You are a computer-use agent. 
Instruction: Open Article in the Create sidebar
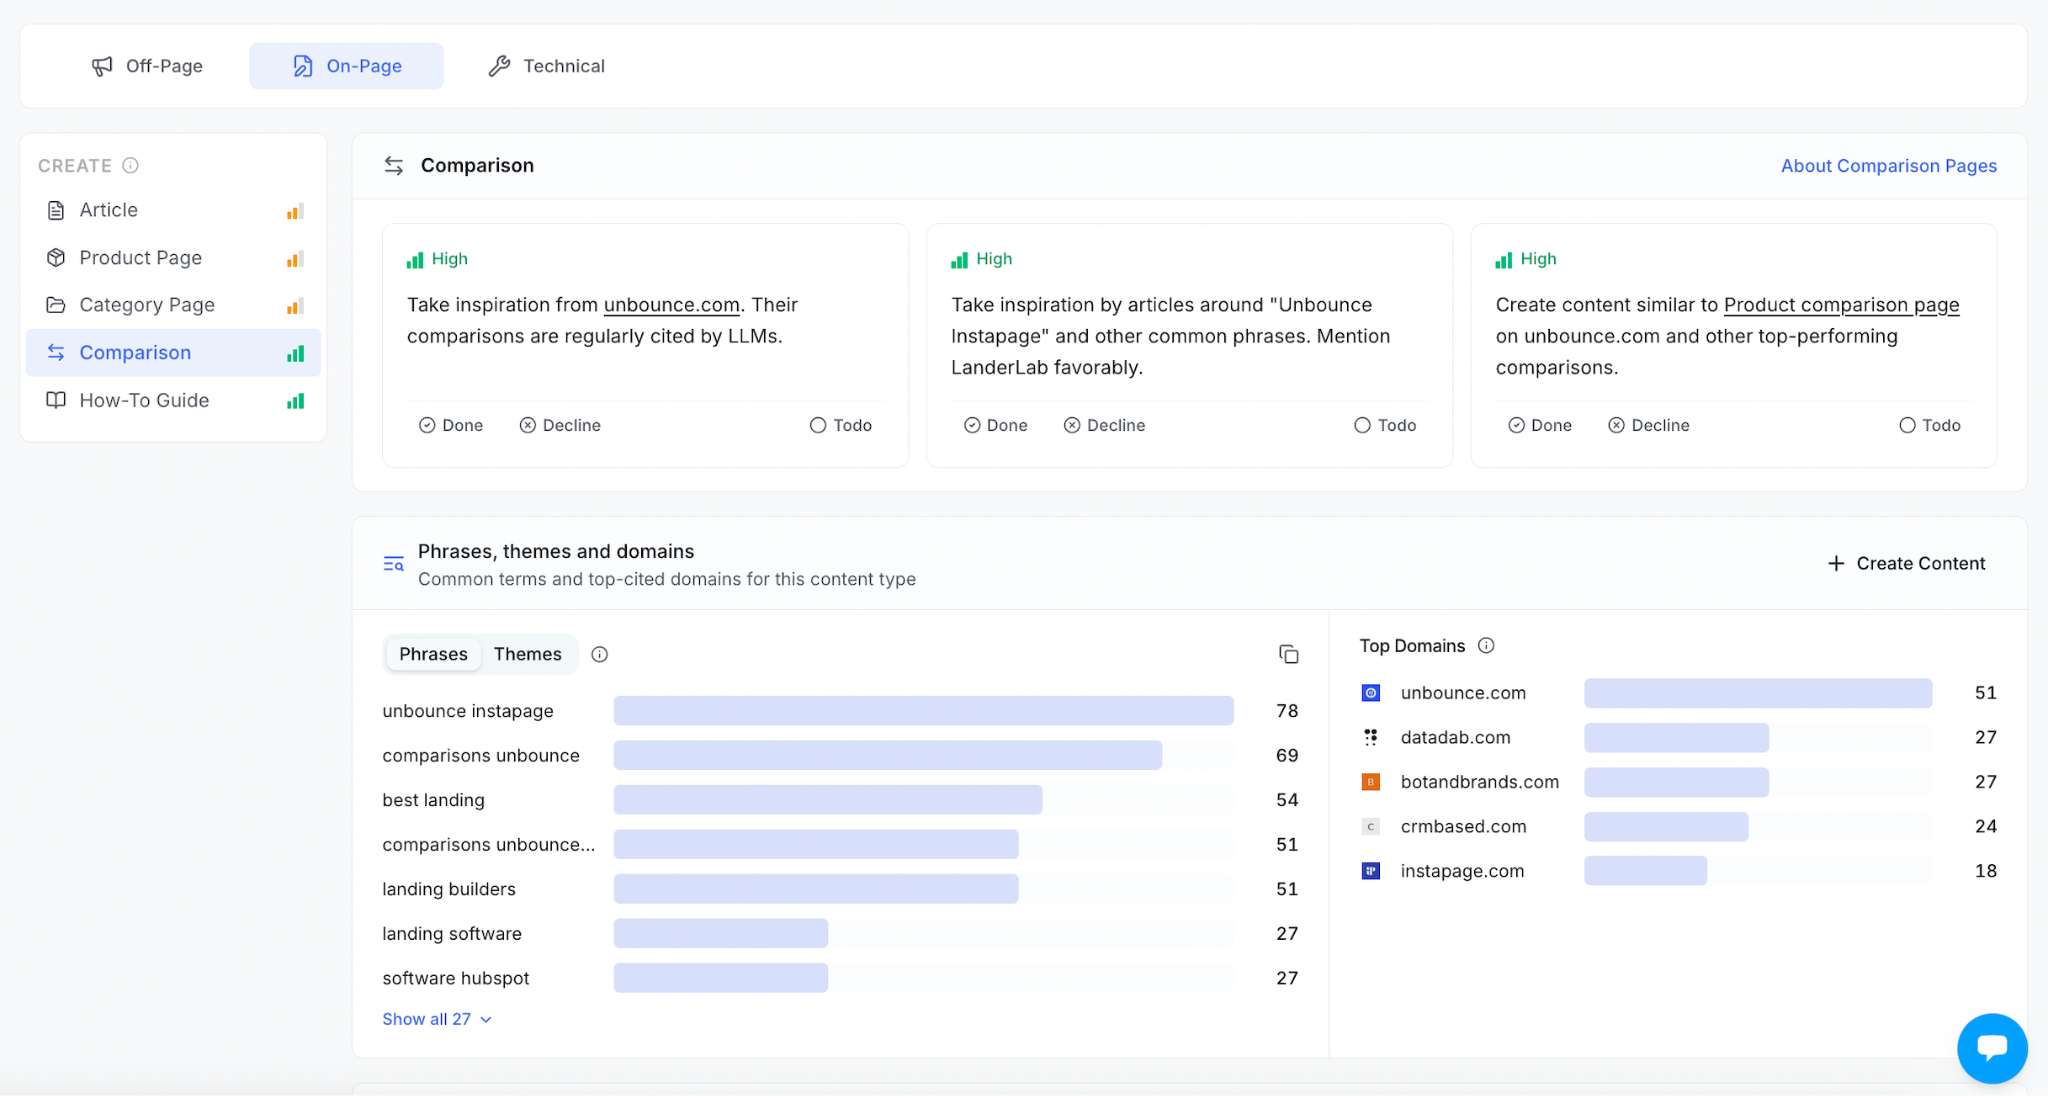(173, 210)
